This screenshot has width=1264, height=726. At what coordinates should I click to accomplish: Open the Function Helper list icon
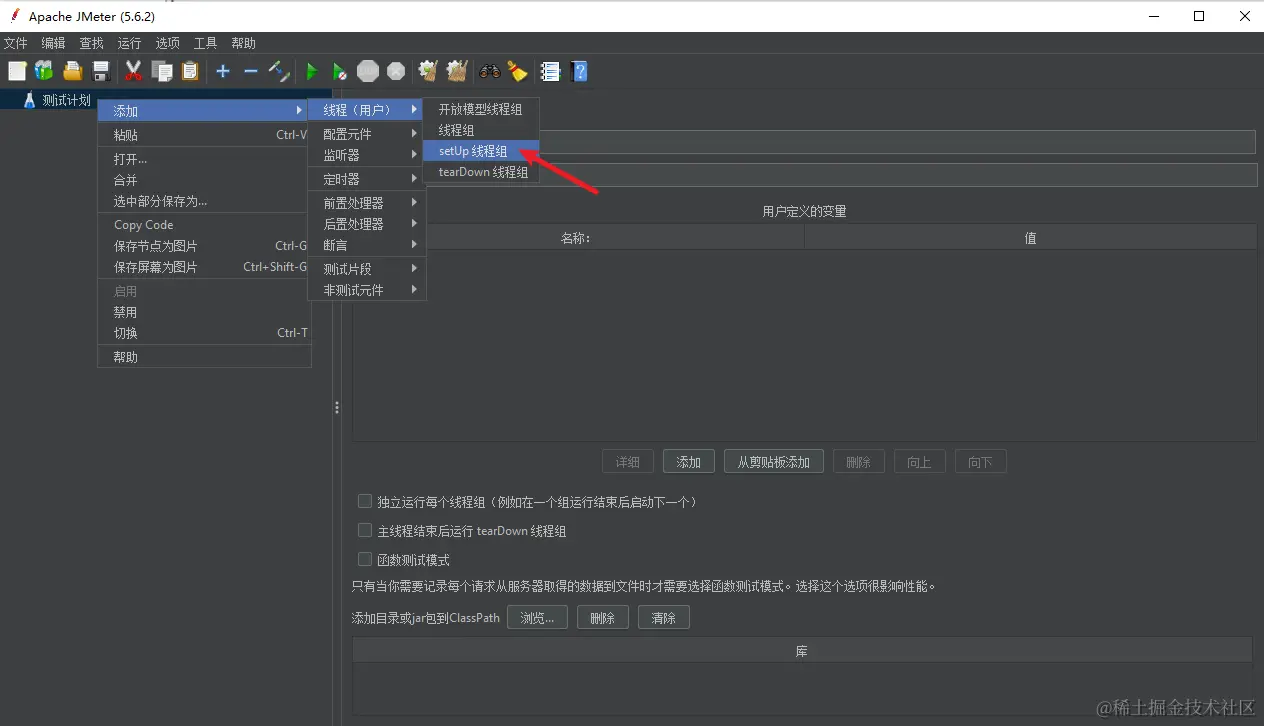[x=550, y=71]
